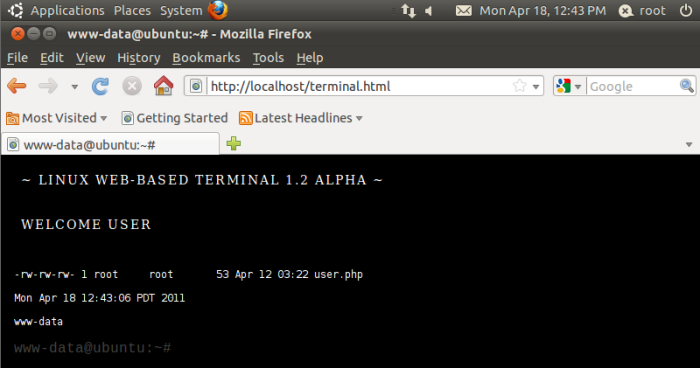Click the power session icon

[686, 10]
